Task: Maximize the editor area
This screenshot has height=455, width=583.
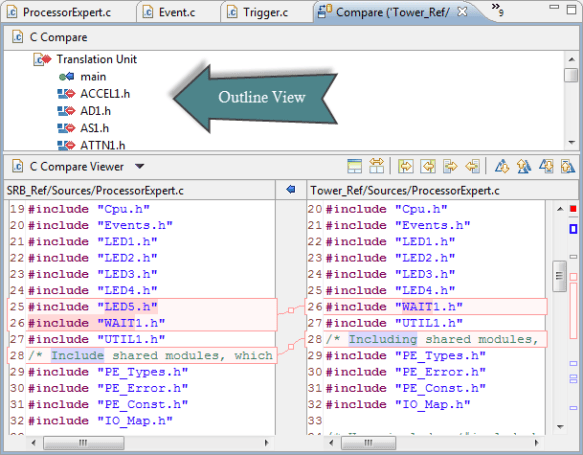Action: (x=571, y=9)
